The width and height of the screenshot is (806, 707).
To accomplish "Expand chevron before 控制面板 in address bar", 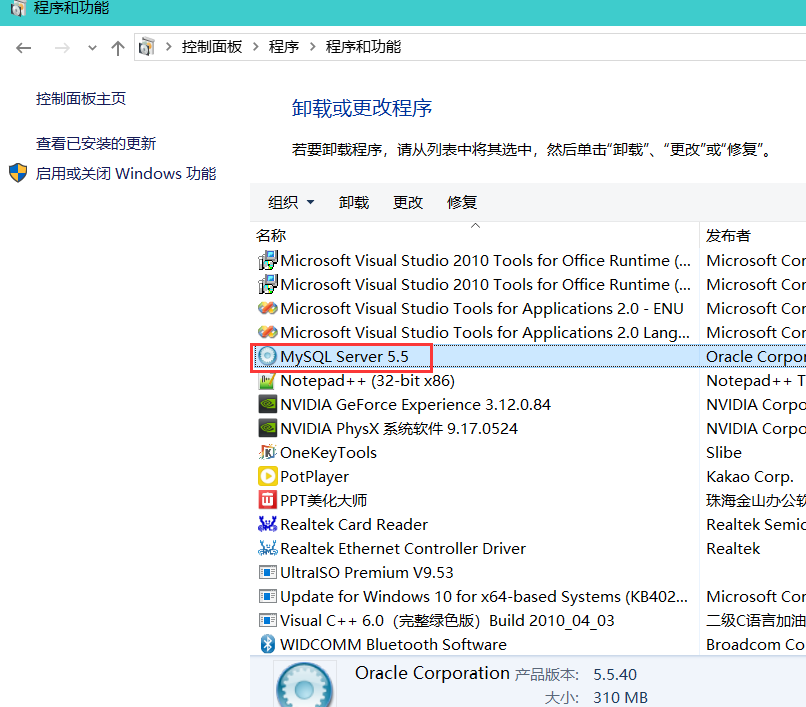I will click(x=169, y=47).
